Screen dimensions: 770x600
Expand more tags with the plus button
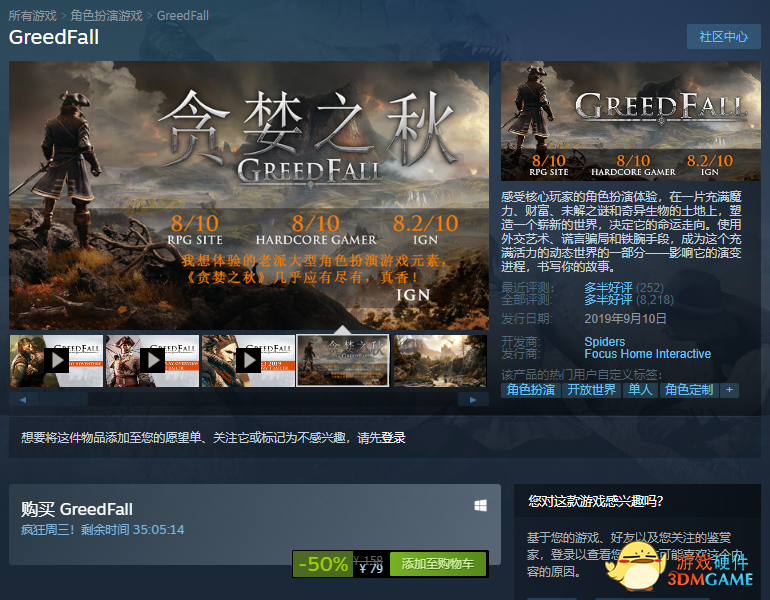click(730, 390)
